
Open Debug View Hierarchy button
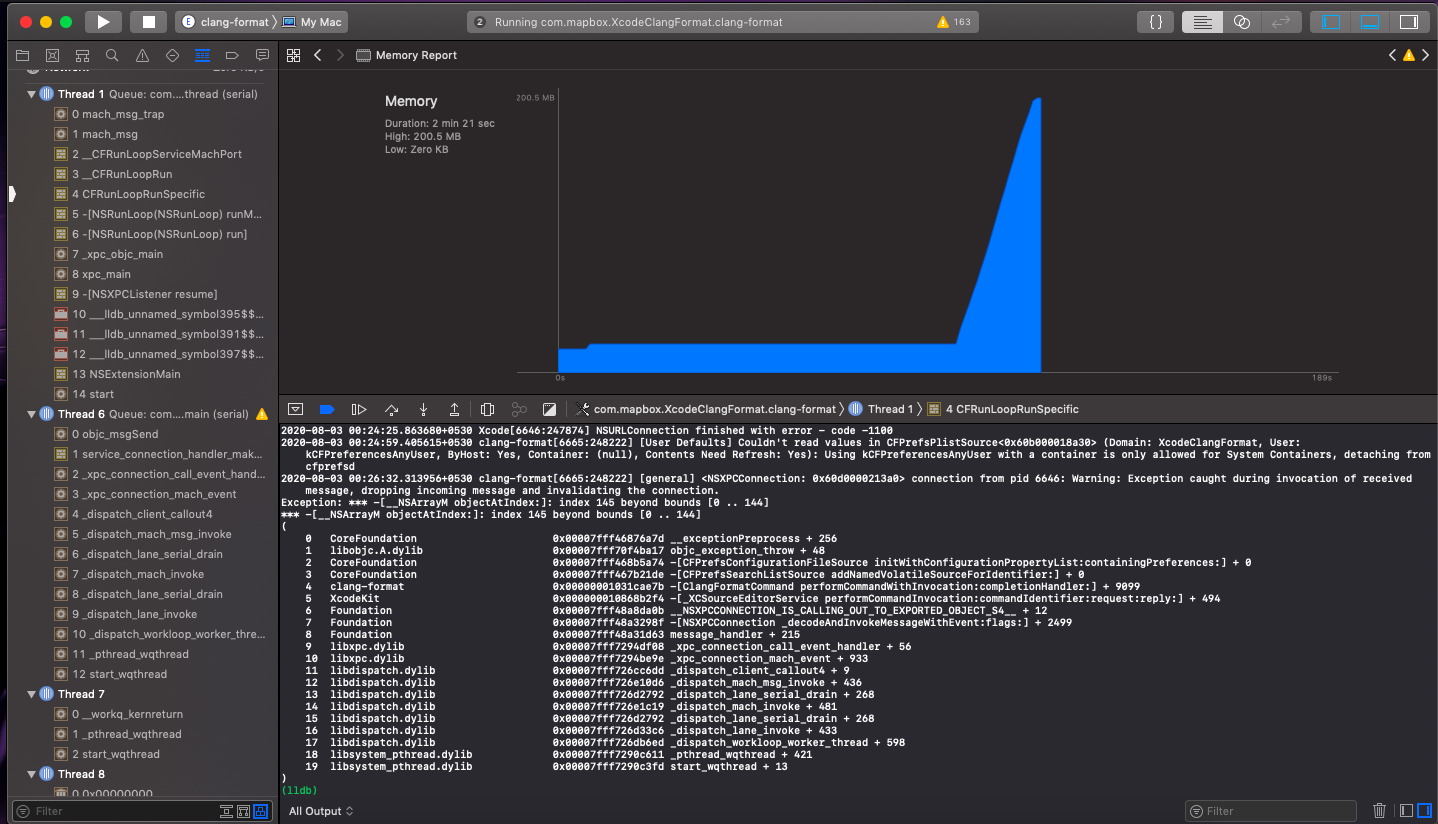pos(487,409)
